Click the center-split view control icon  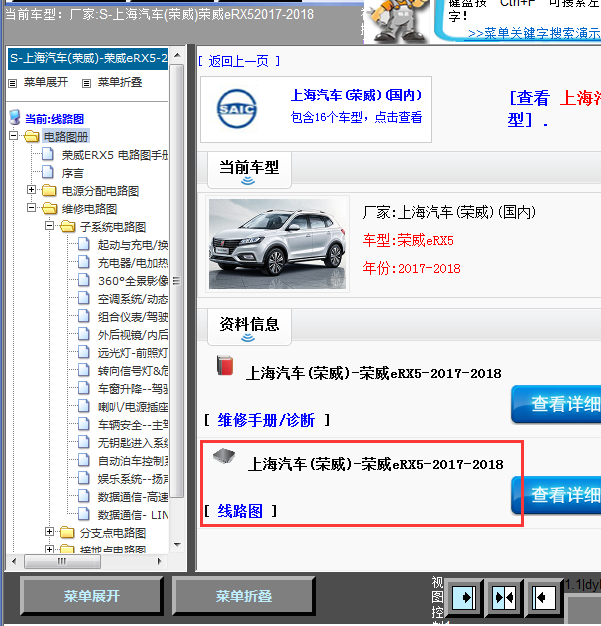coord(504,598)
